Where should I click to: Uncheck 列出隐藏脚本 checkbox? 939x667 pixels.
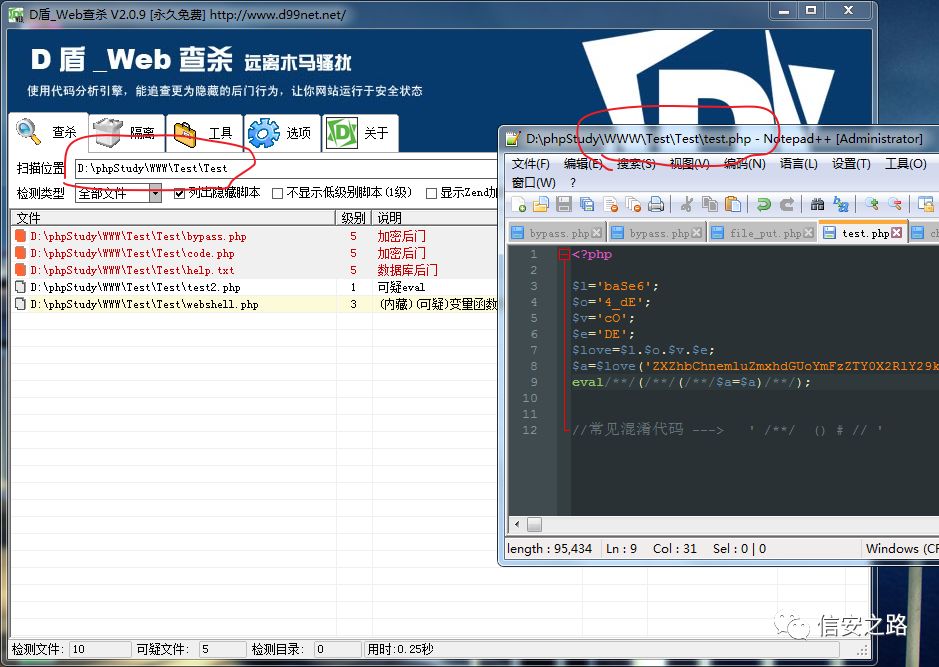tap(179, 193)
